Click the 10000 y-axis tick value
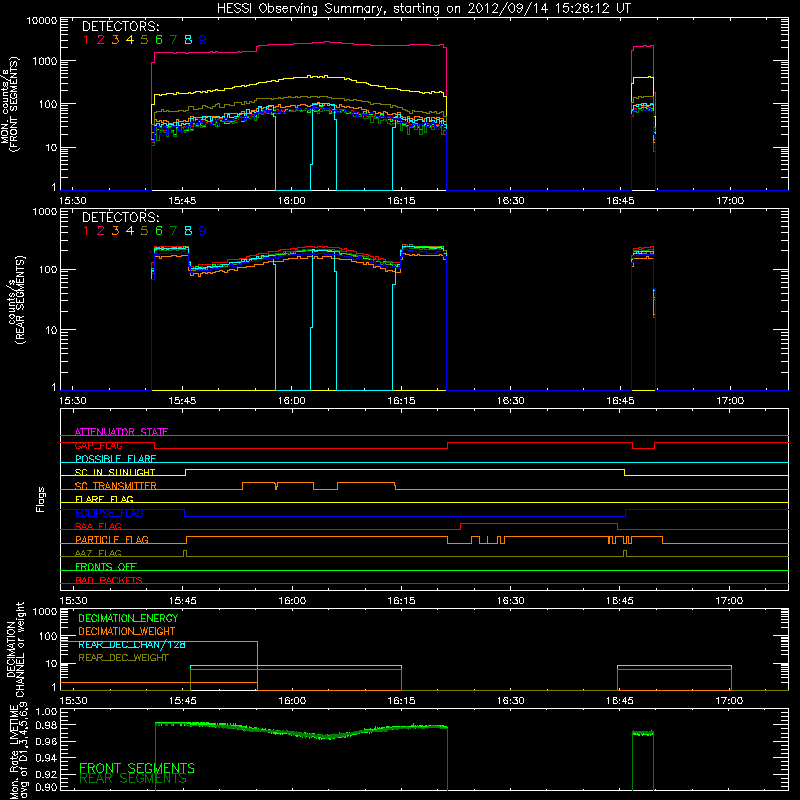 [x=42, y=21]
